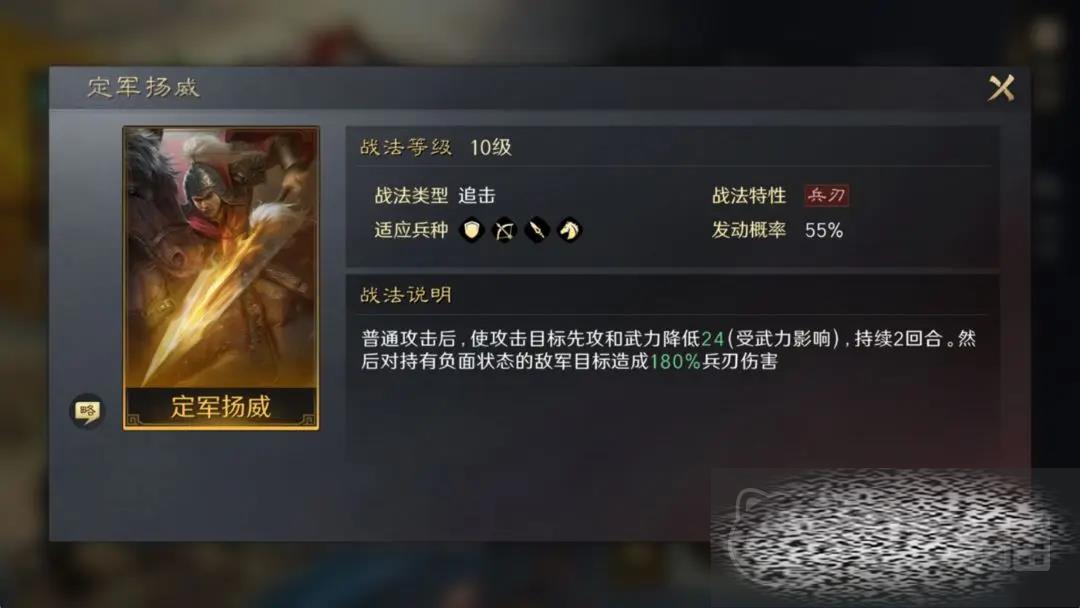The image size is (1080, 608).
Task: Click the shield troop type icon
Action: click(x=472, y=230)
